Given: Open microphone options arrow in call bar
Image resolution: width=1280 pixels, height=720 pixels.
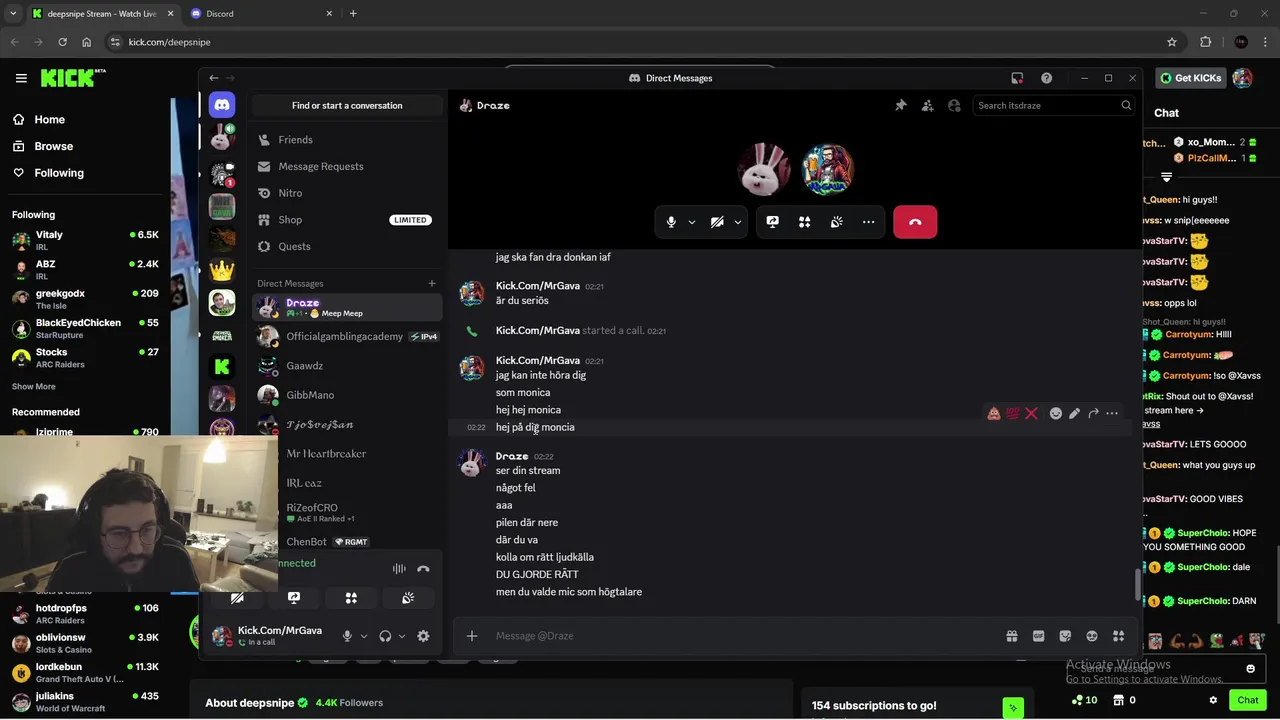Looking at the screenshot, I should pyautogui.click(x=691, y=222).
